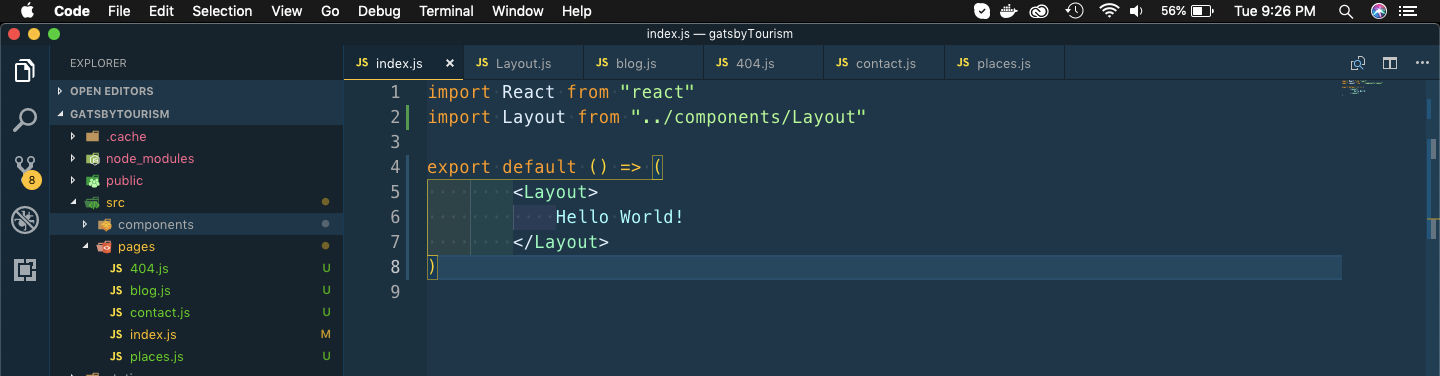Open Siri from the menu bar
This screenshot has height=376, width=1440.
click(1379, 11)
